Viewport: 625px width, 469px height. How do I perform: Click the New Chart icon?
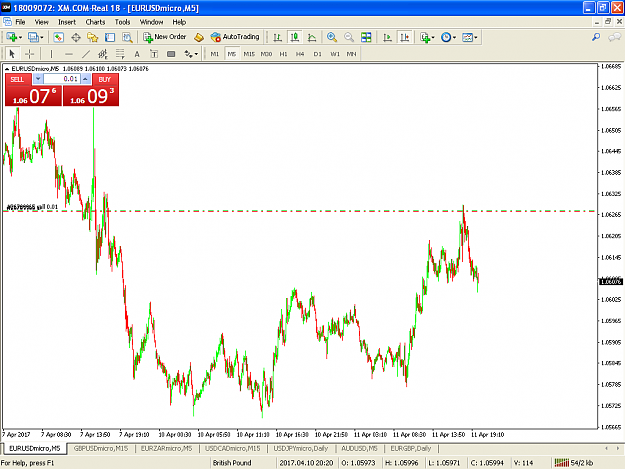(11, 37)
